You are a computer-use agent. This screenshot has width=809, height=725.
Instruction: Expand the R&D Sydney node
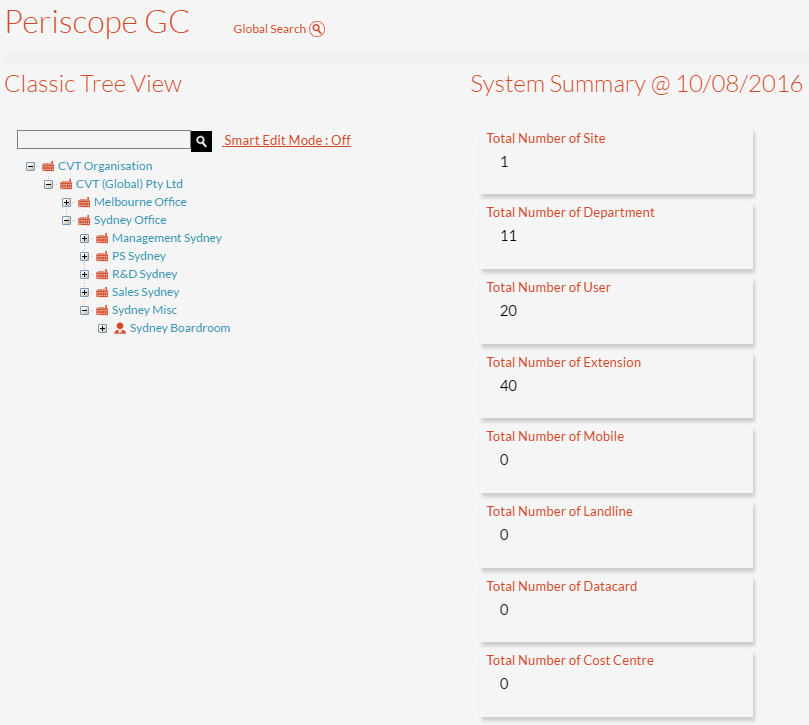(x=85, y=275)
